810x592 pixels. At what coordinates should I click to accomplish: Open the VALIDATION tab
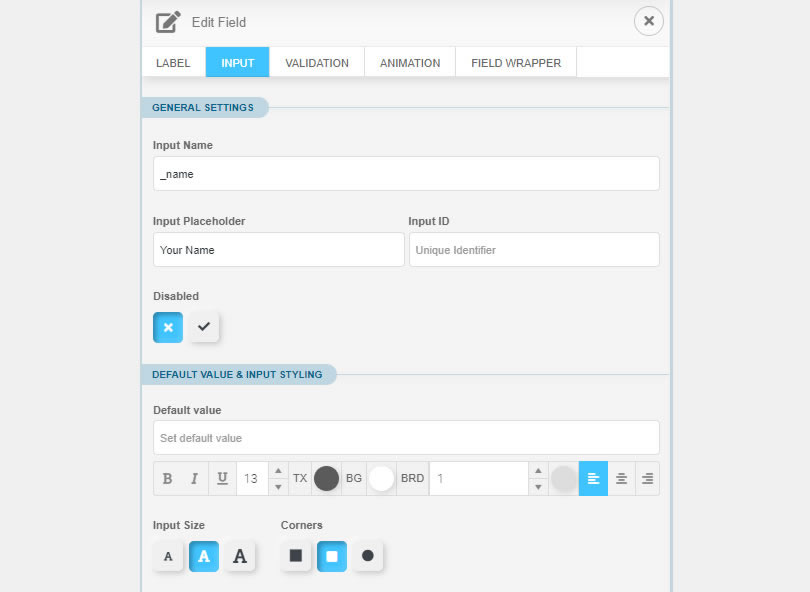[317, 63]
